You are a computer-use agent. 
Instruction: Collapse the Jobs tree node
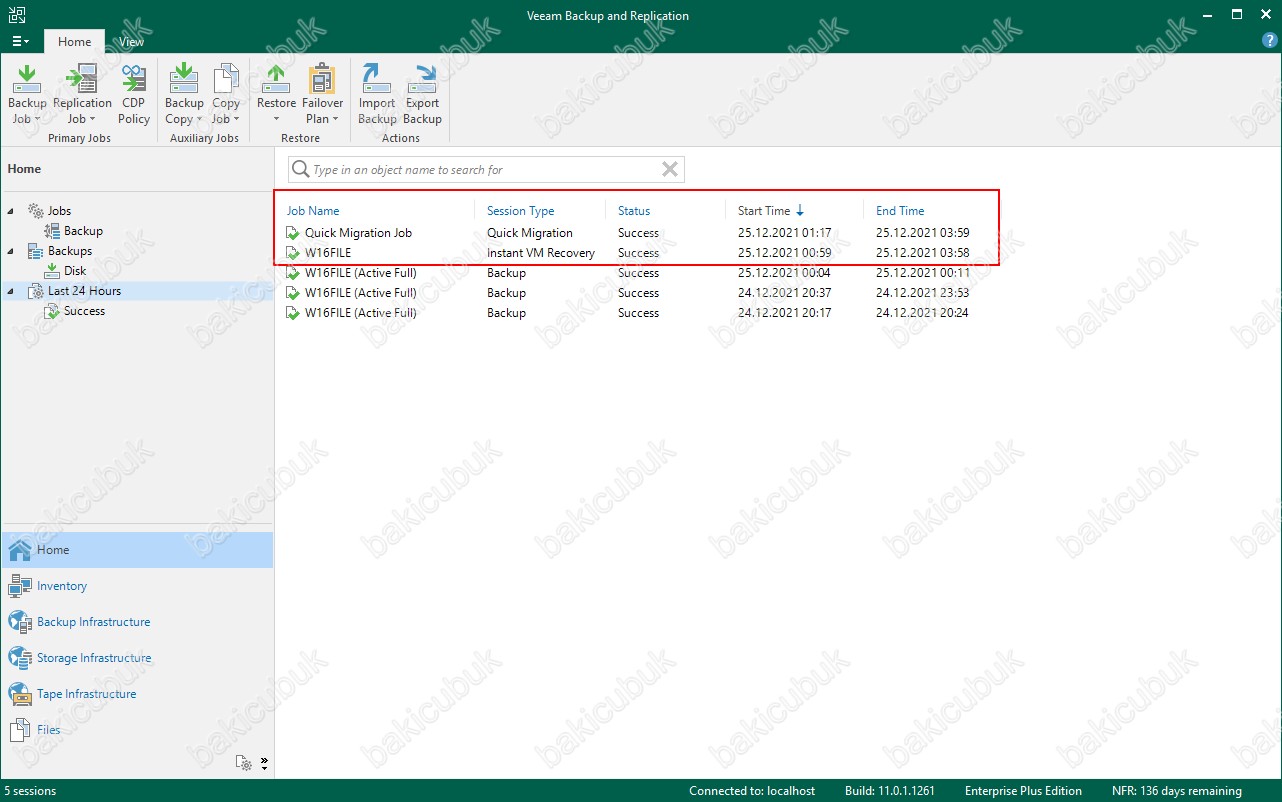tap(11, 211)
